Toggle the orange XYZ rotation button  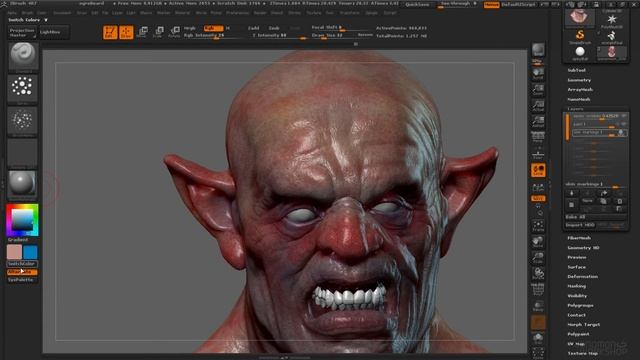(x=538, y=198)
